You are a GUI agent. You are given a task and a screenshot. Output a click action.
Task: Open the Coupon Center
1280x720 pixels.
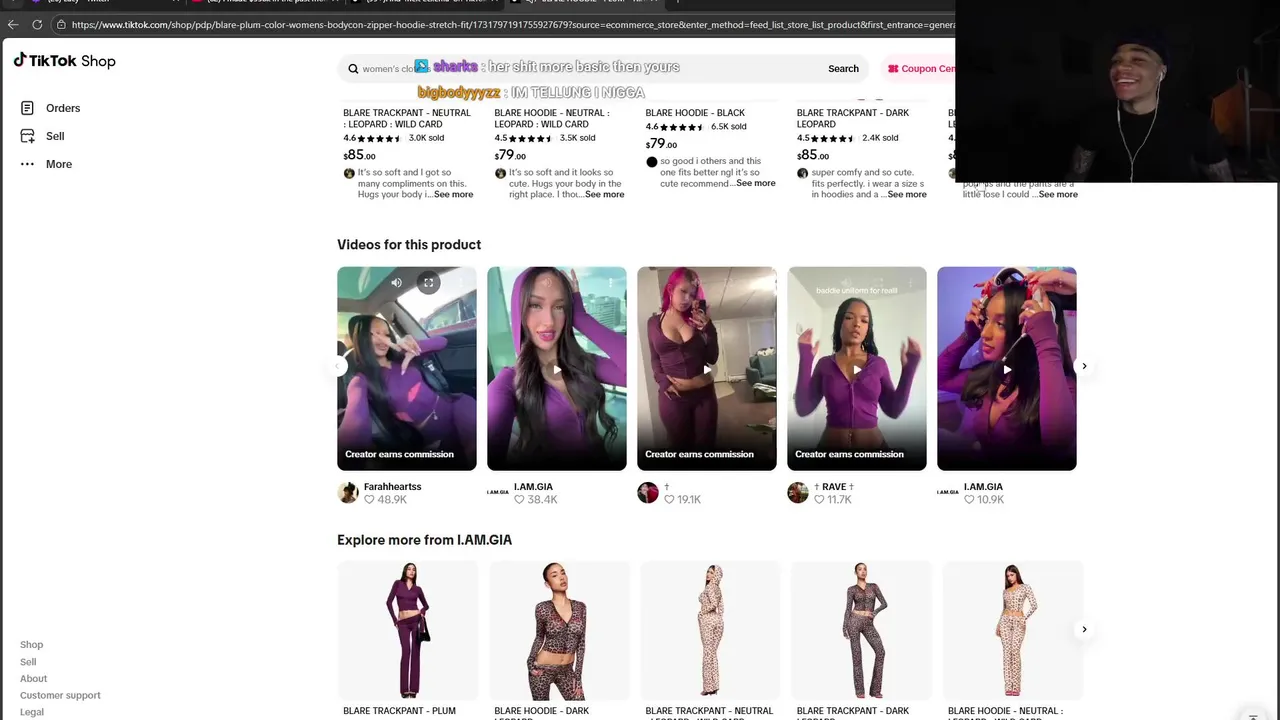920,69
